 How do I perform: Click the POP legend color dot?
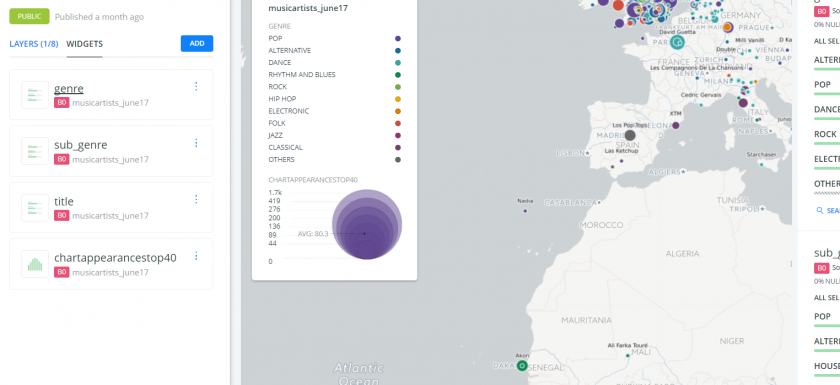click(398, 39)
